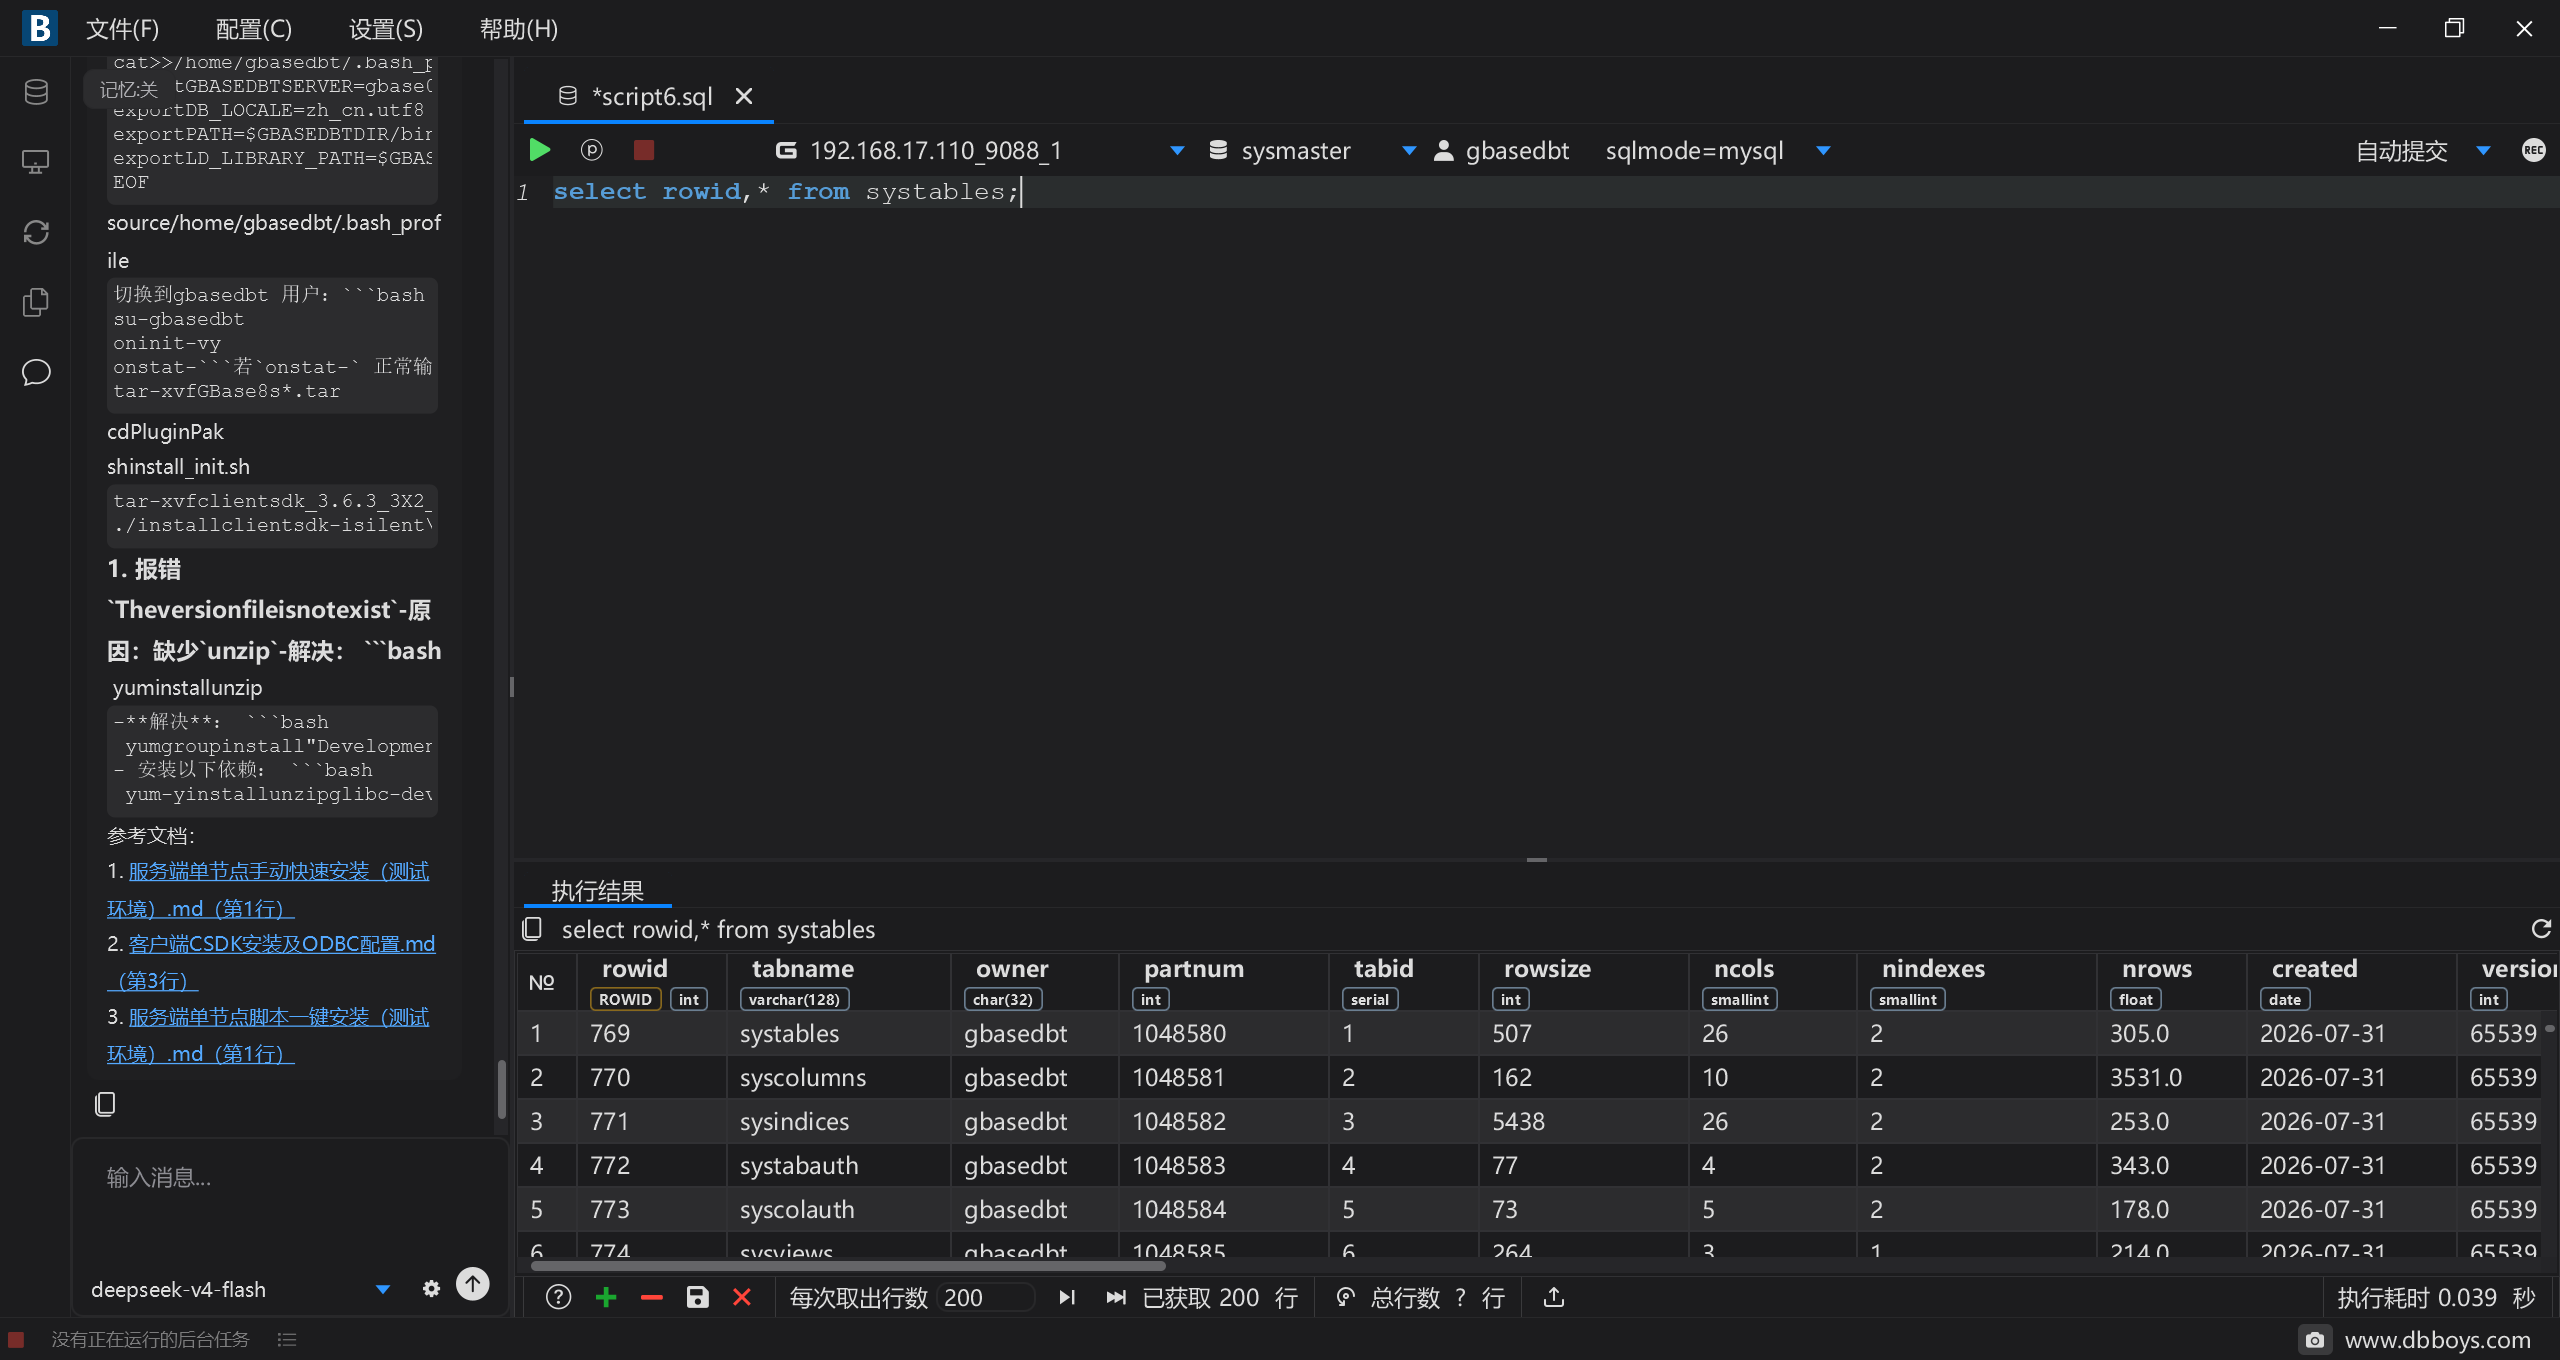The width and height of the screenshot is (2560, 1360).
Task: Open the copy documents sidebar icon
Action: (x=36, y=302)
